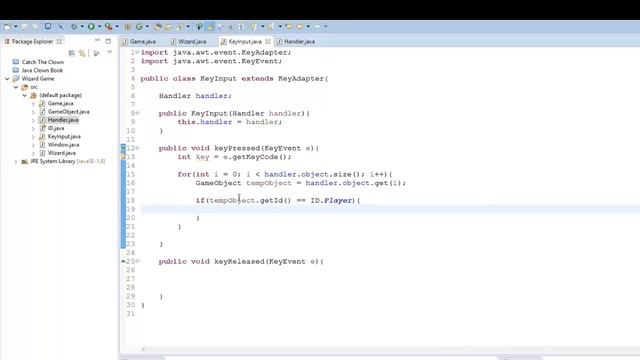Close the KeyInput.java tab
The height and width of the screenshot is (360, 640).
tap(267, 41)
